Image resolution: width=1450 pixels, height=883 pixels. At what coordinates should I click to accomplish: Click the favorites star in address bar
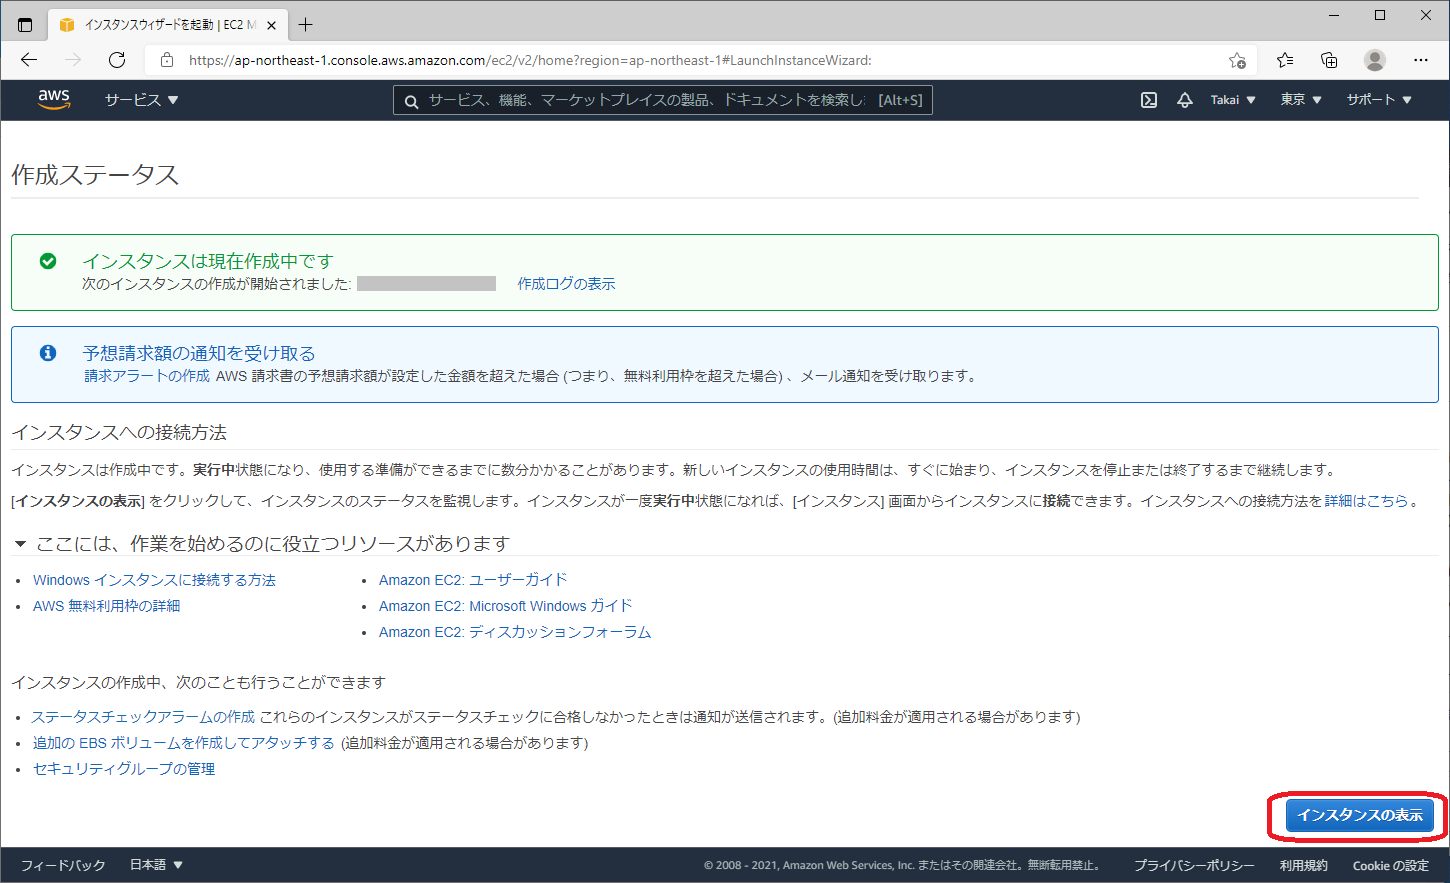(x=1284, y=60)
